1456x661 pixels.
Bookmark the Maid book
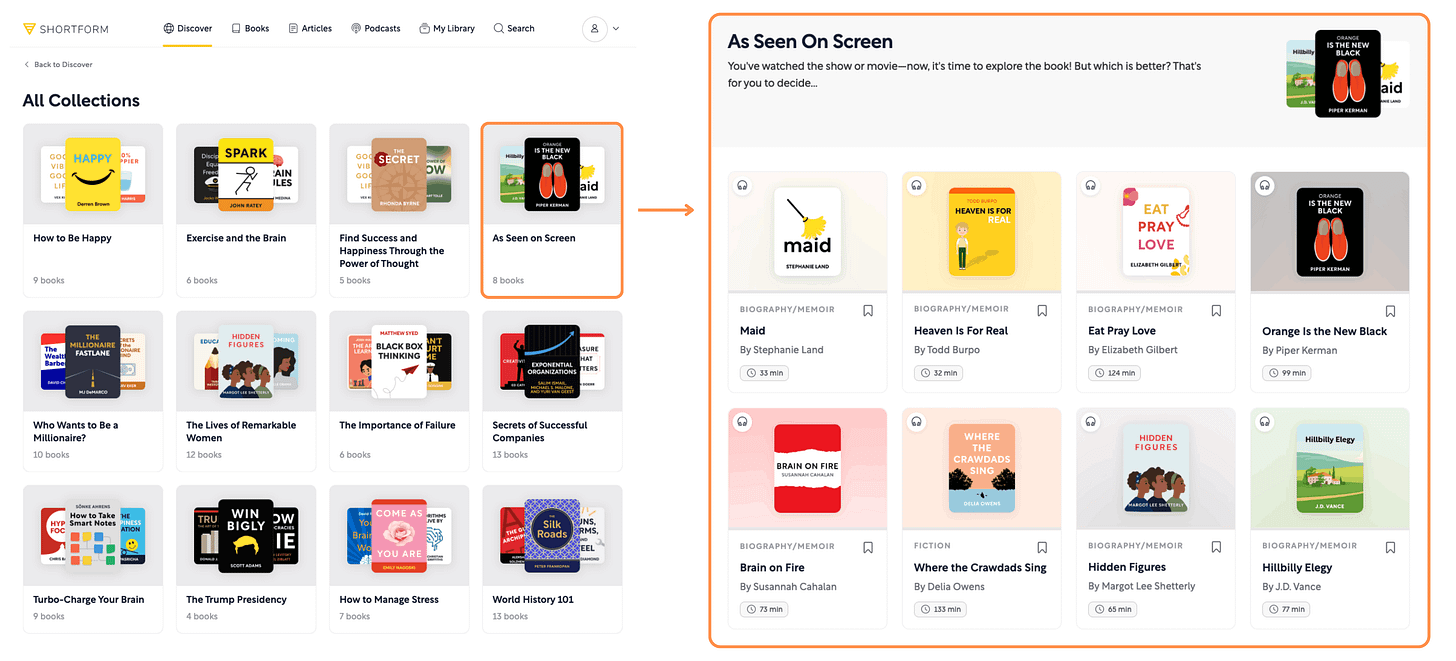click(x=868, y=311)
